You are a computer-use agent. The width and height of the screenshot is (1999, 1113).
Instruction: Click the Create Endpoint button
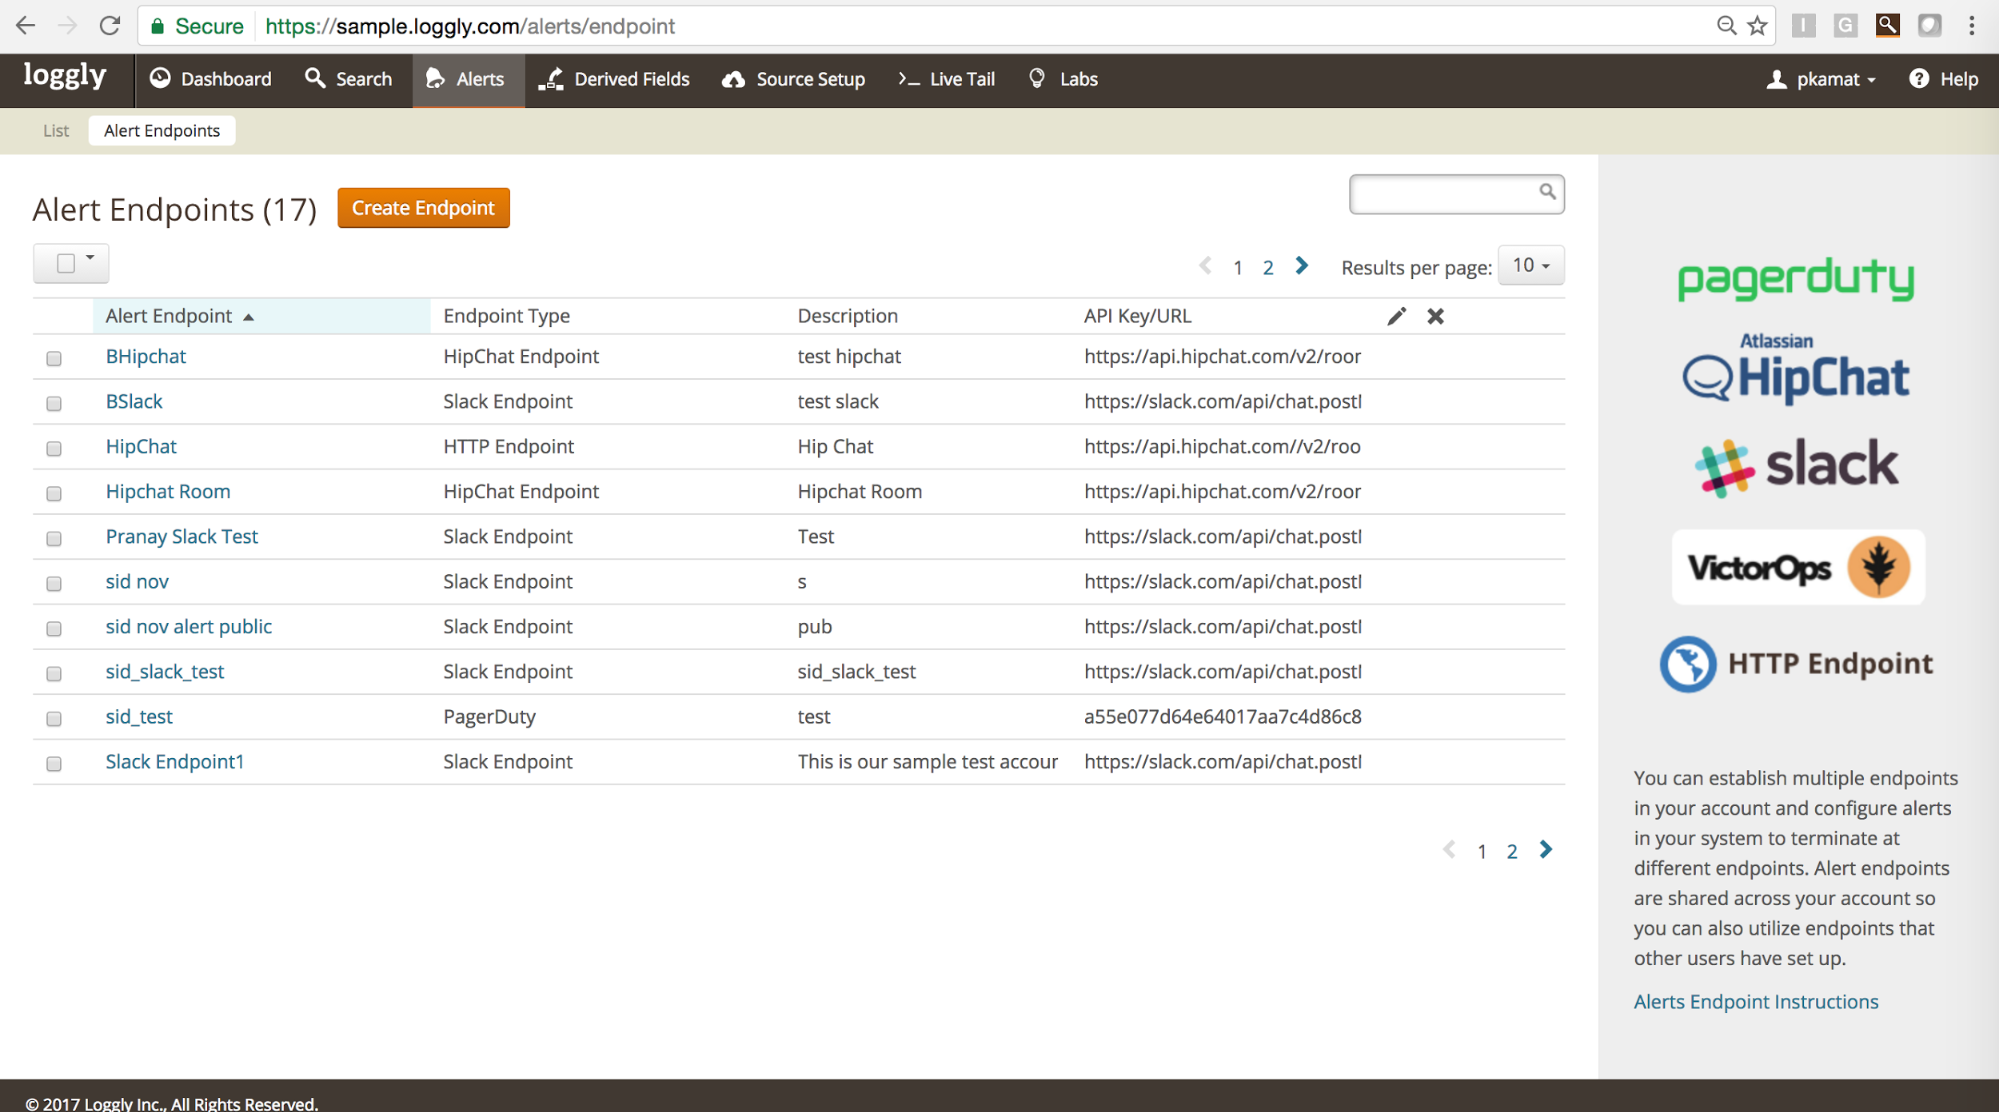[x=423, y=208]
